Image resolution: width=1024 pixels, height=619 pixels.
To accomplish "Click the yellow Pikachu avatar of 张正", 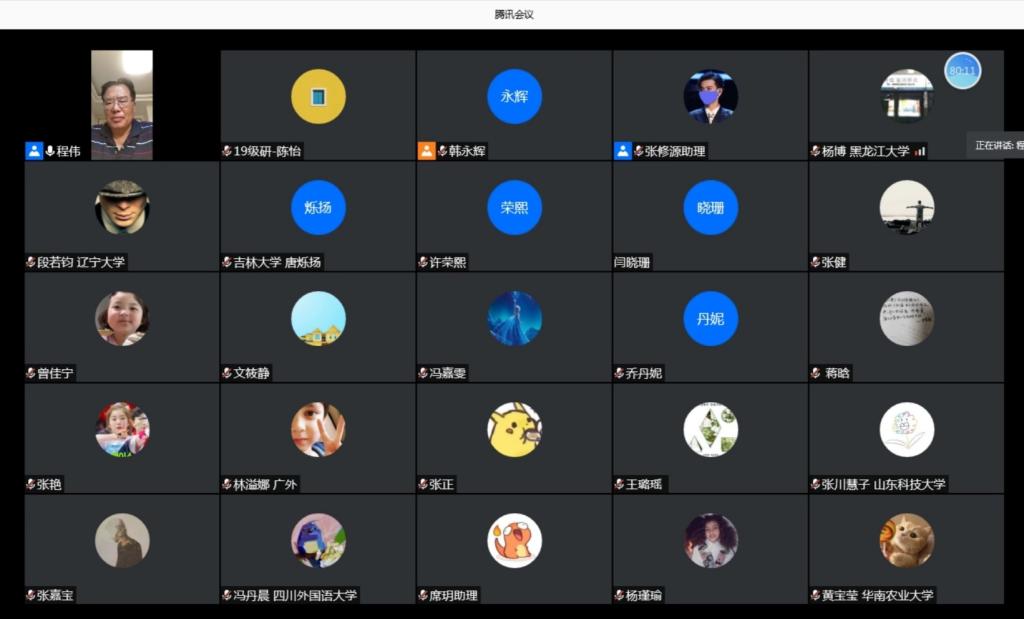I will tap(514, 430).
